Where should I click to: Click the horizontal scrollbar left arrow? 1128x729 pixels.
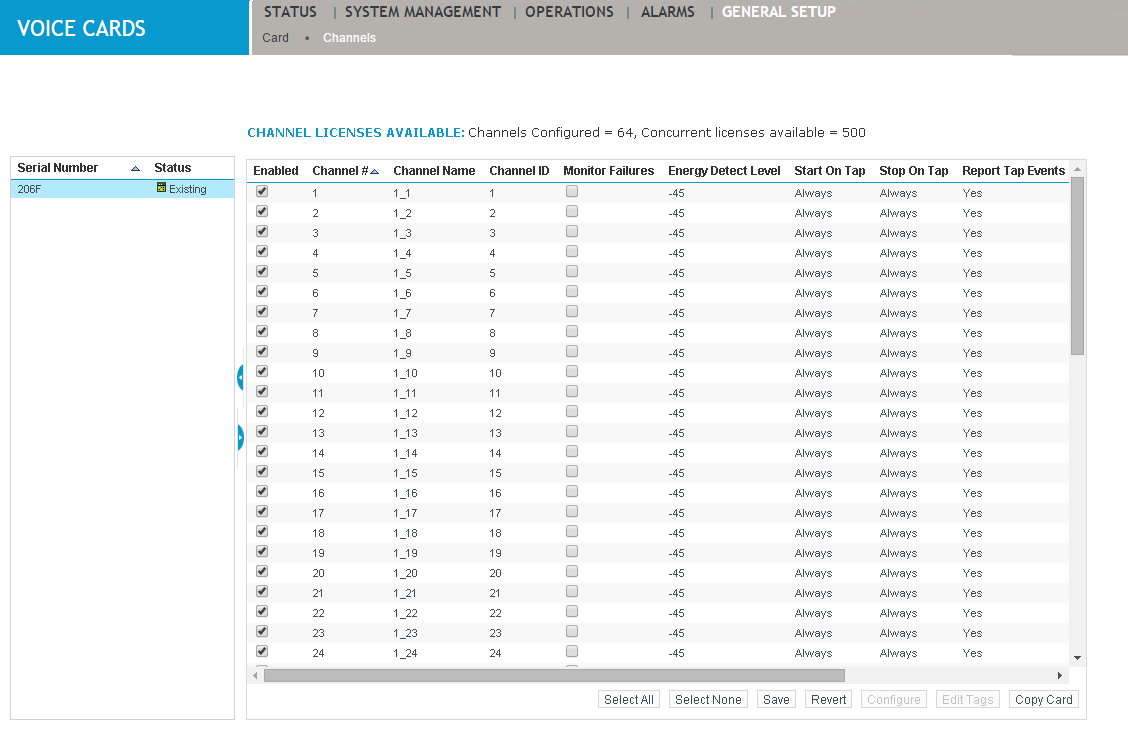tap(254, 675)
